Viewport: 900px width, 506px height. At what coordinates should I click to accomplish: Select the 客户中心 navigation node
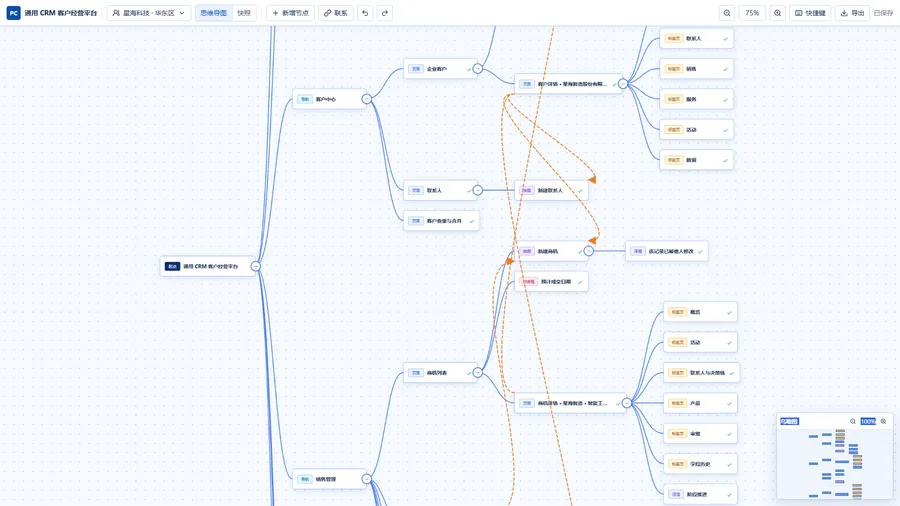click(329, 99)
